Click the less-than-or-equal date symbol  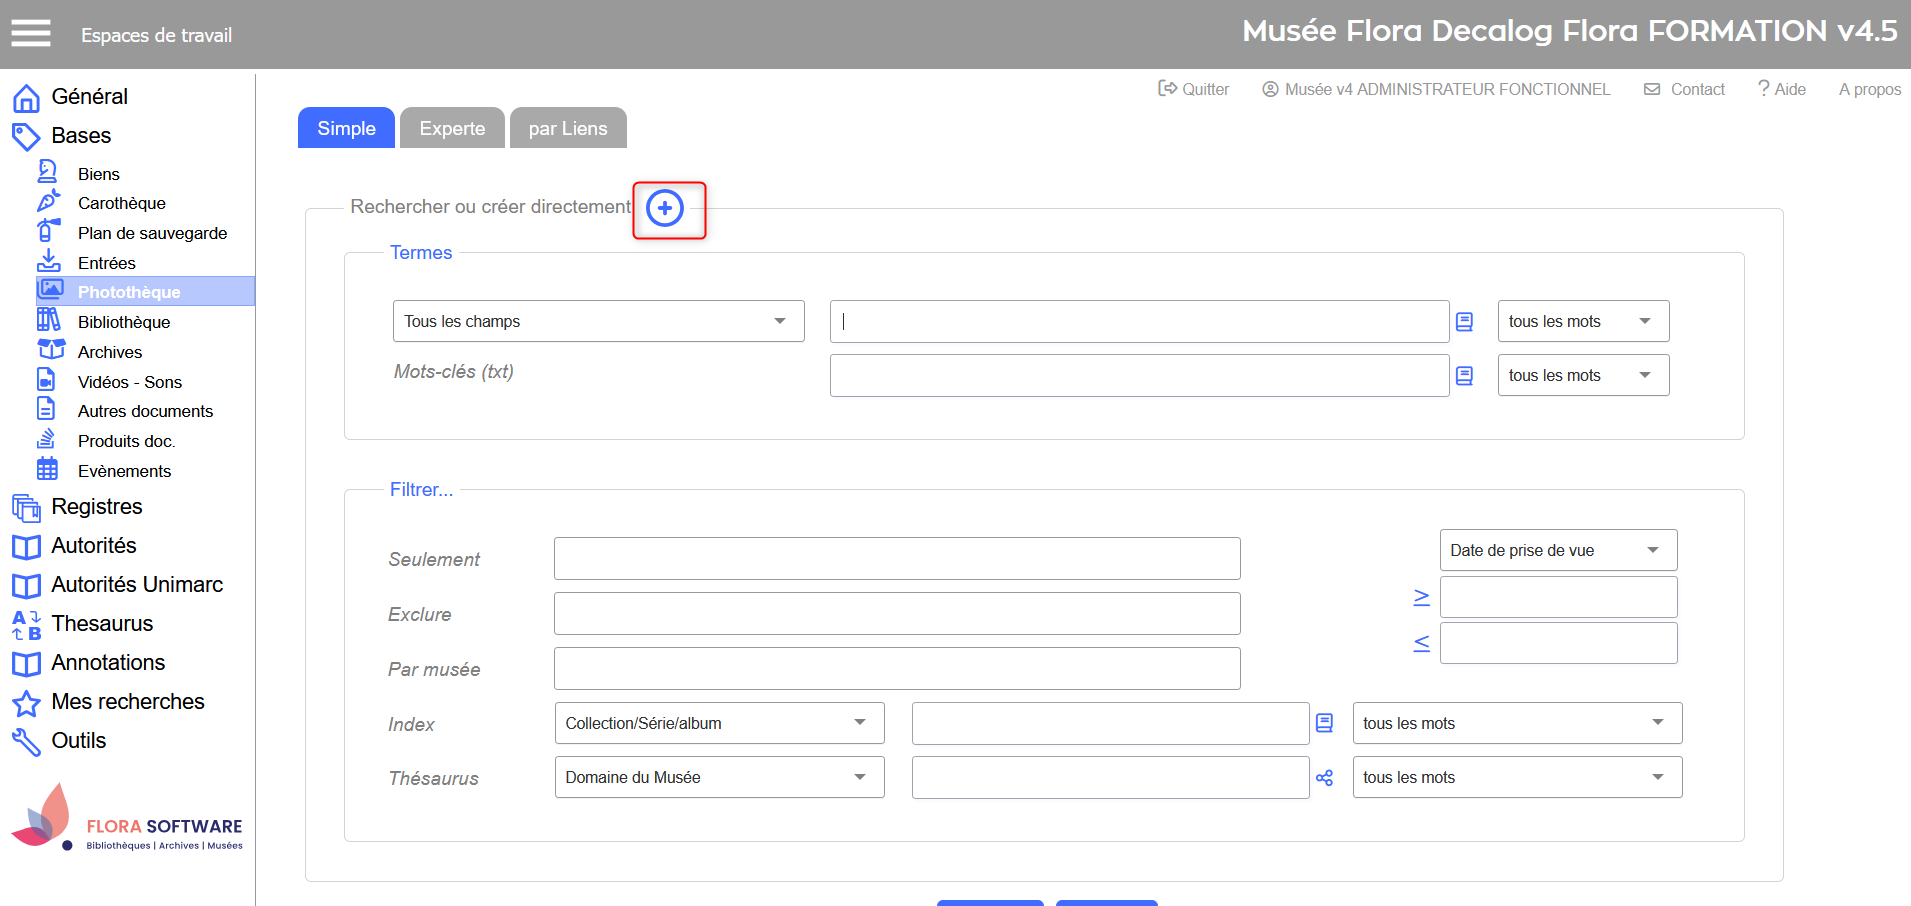1421,643
